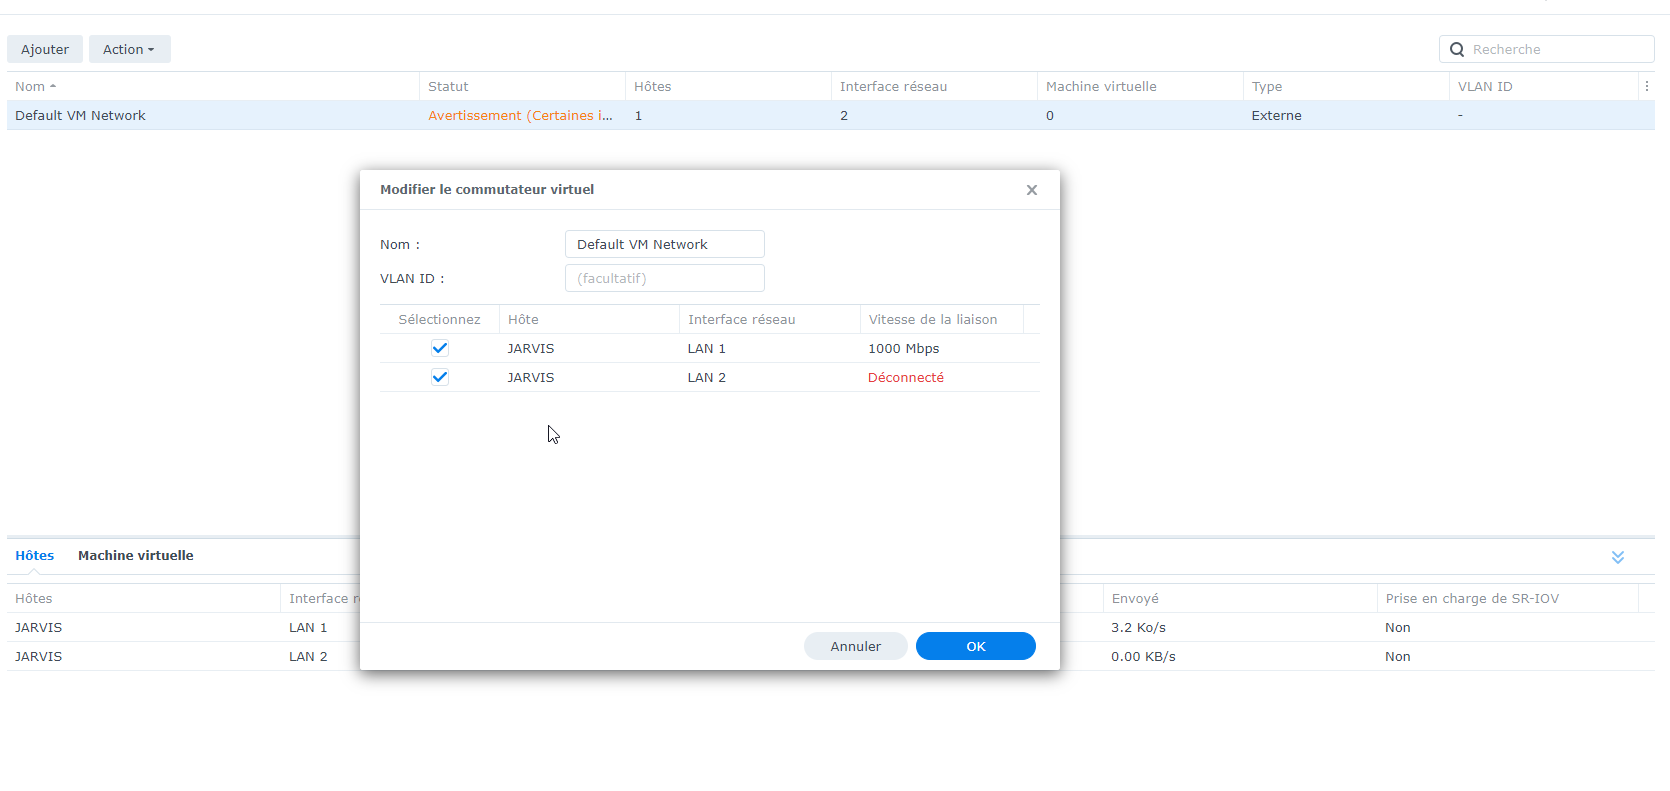Close the Modifier le commutateur virtuel dialog

click(1031, 190)
